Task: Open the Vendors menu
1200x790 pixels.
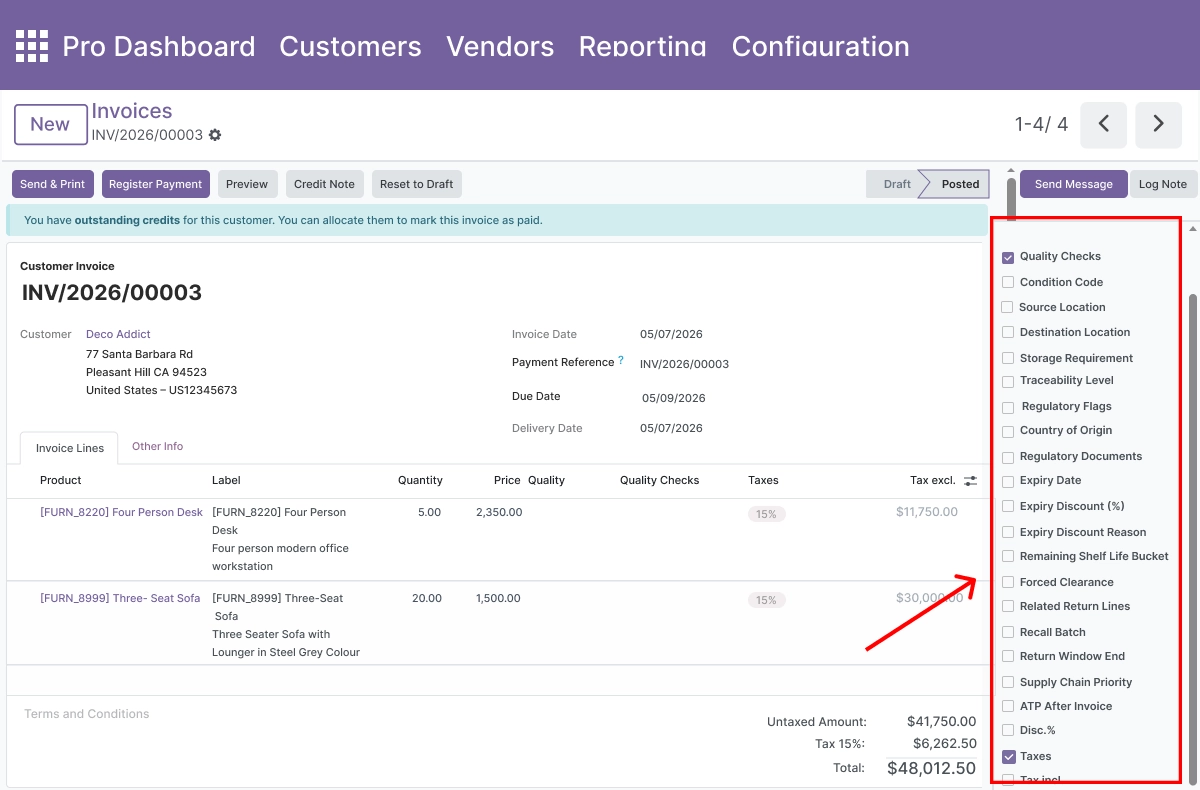Action: coord(500,46)
